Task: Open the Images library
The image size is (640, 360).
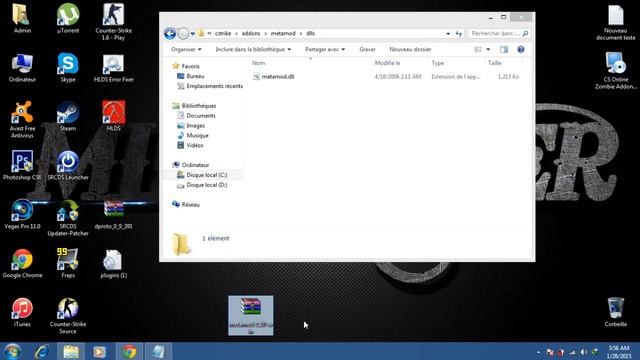Action: (196, 126)
